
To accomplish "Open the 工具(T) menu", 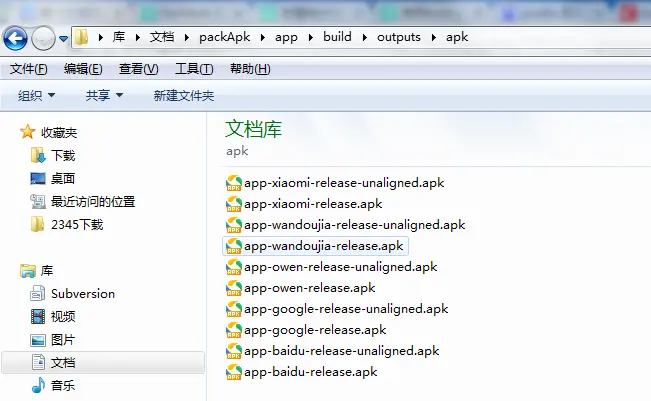I will 194,69.
